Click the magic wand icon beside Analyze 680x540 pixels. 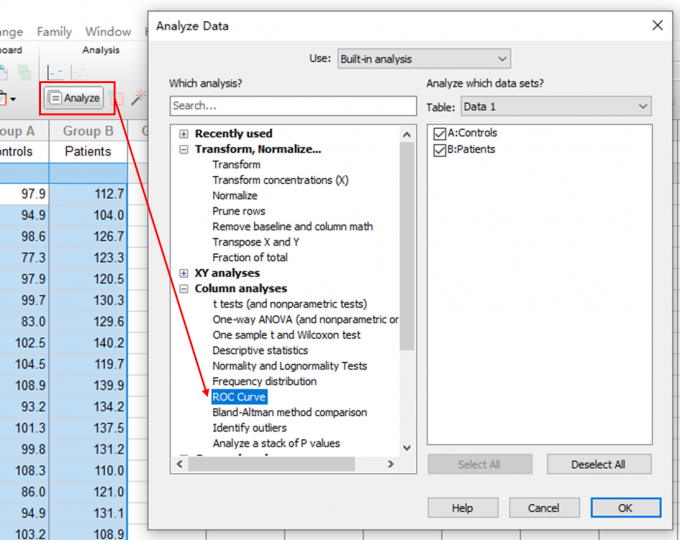point(138,98)
